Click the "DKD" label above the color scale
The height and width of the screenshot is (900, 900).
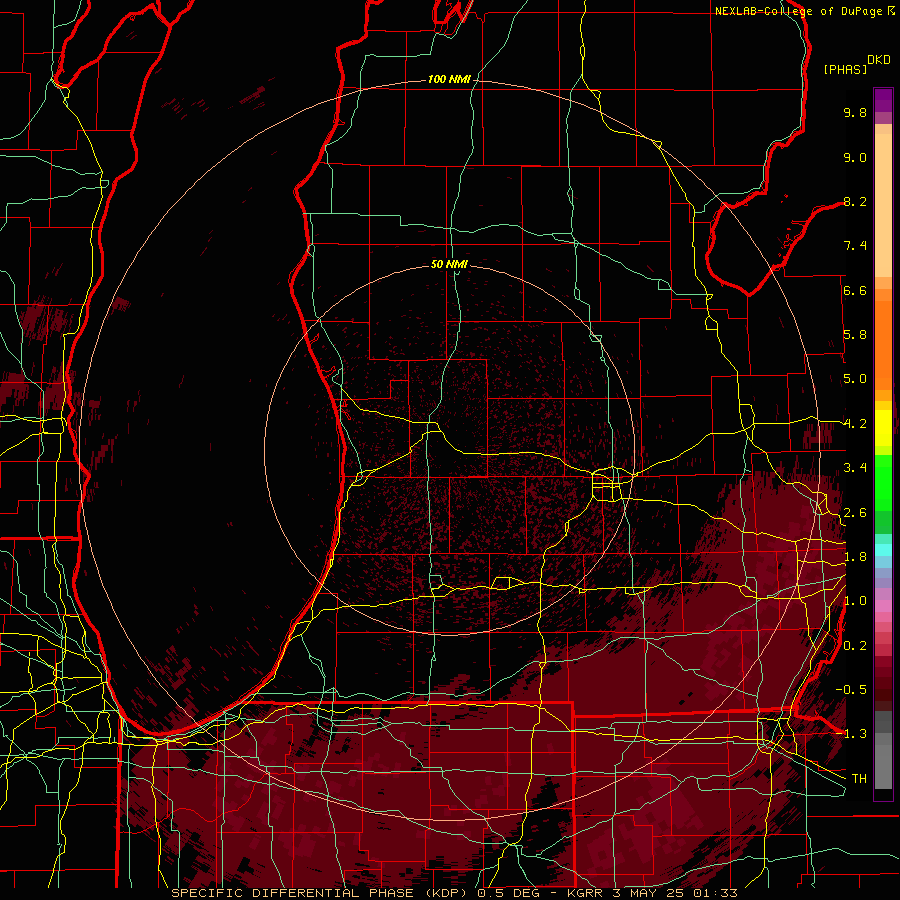coord(878,60)
